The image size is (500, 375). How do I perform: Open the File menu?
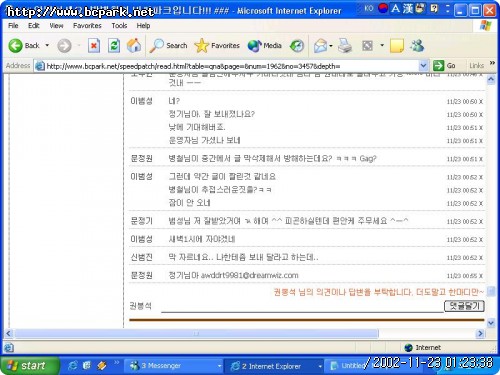[13, 26]
